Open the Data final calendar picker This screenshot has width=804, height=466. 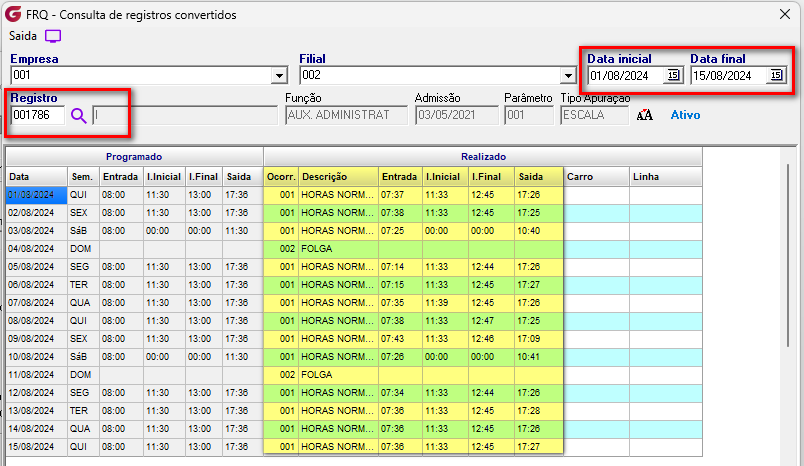tap(776, 75)
